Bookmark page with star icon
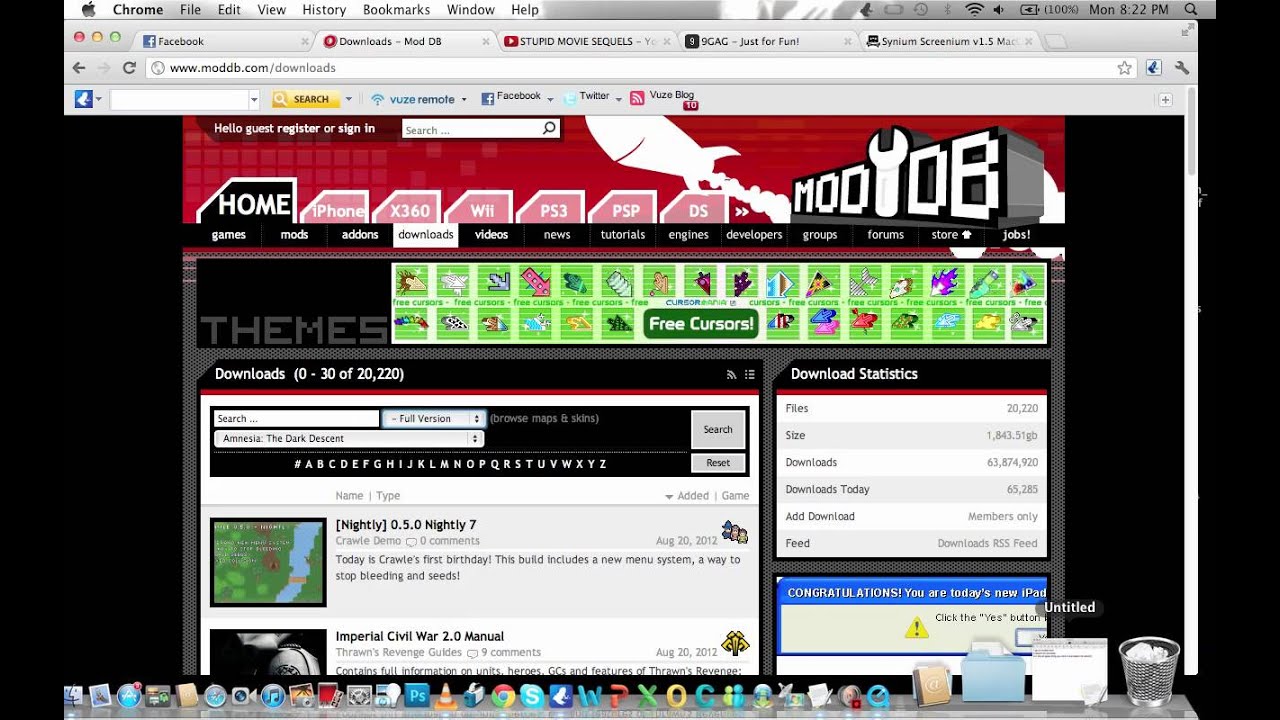This screenshot has height=720, width=1280. [x=1125, y=68]
